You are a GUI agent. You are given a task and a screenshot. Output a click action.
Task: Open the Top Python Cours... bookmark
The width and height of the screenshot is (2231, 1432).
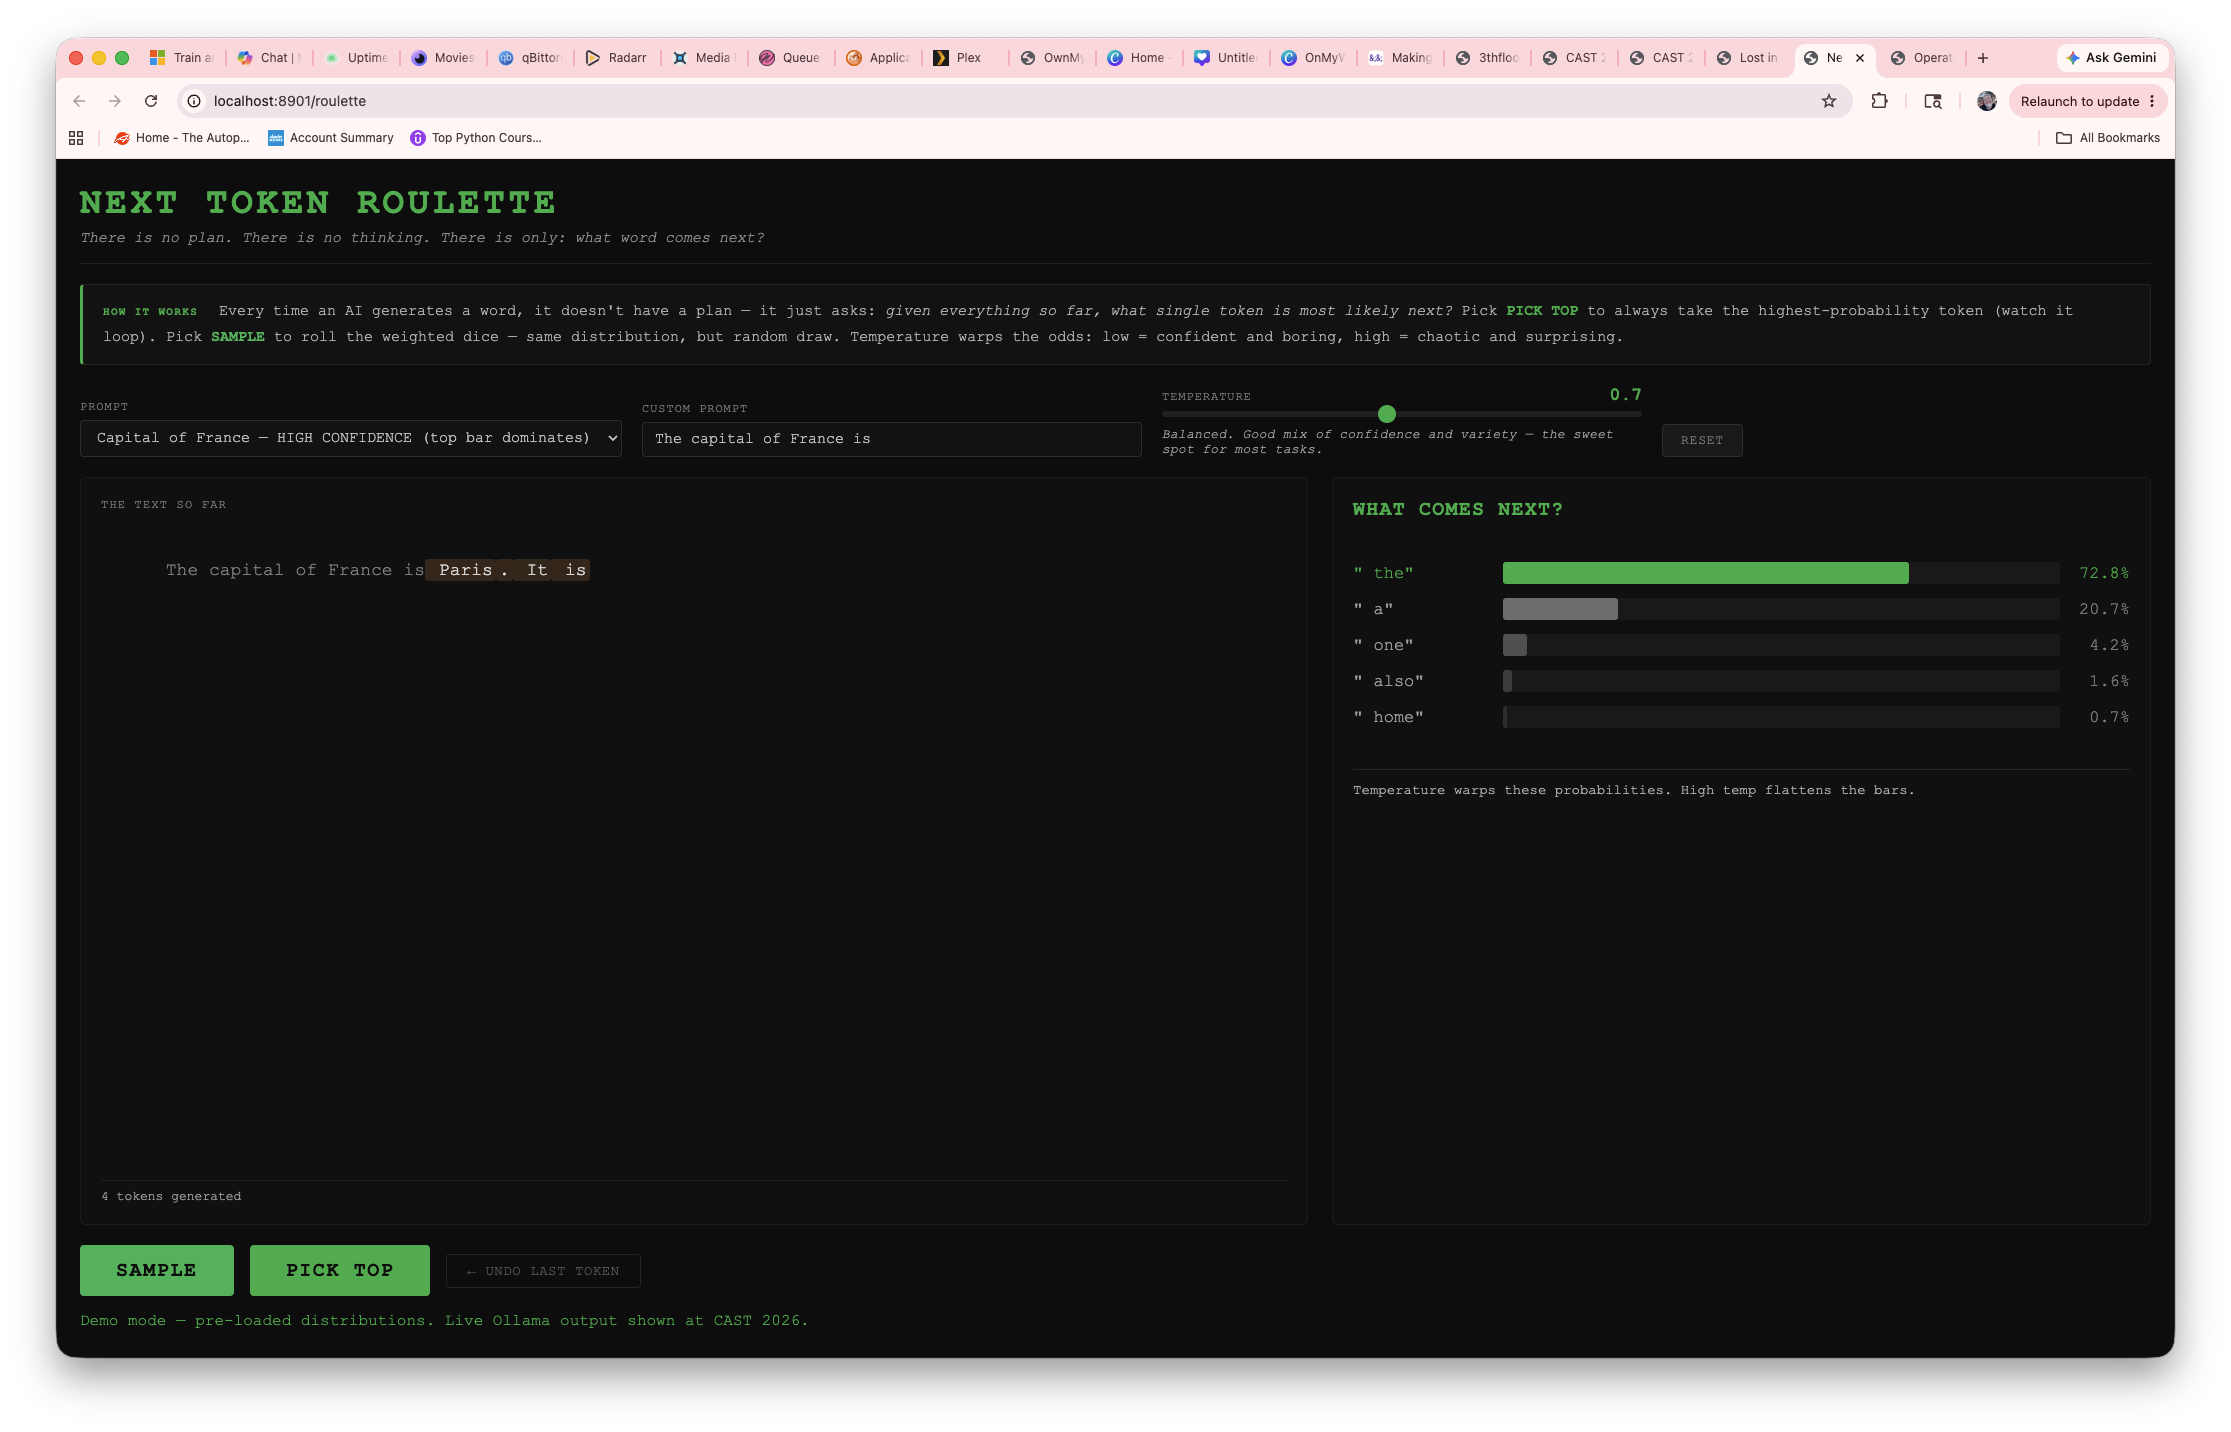[x=476, y=138]
